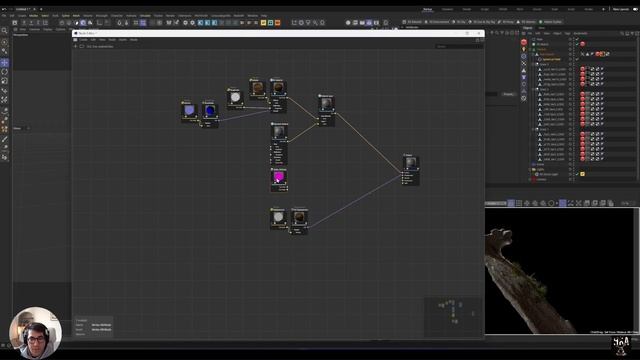Screen dimensions: 640x360
Task: Click the red material tag on top object row
Action: coord(582,44)
